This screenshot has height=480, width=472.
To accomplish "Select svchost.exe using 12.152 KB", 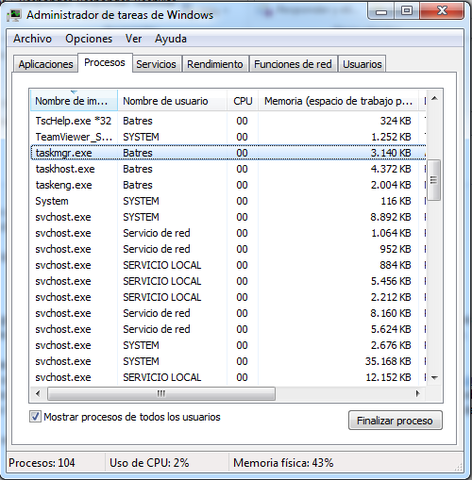I will click(x=228, y=377).
